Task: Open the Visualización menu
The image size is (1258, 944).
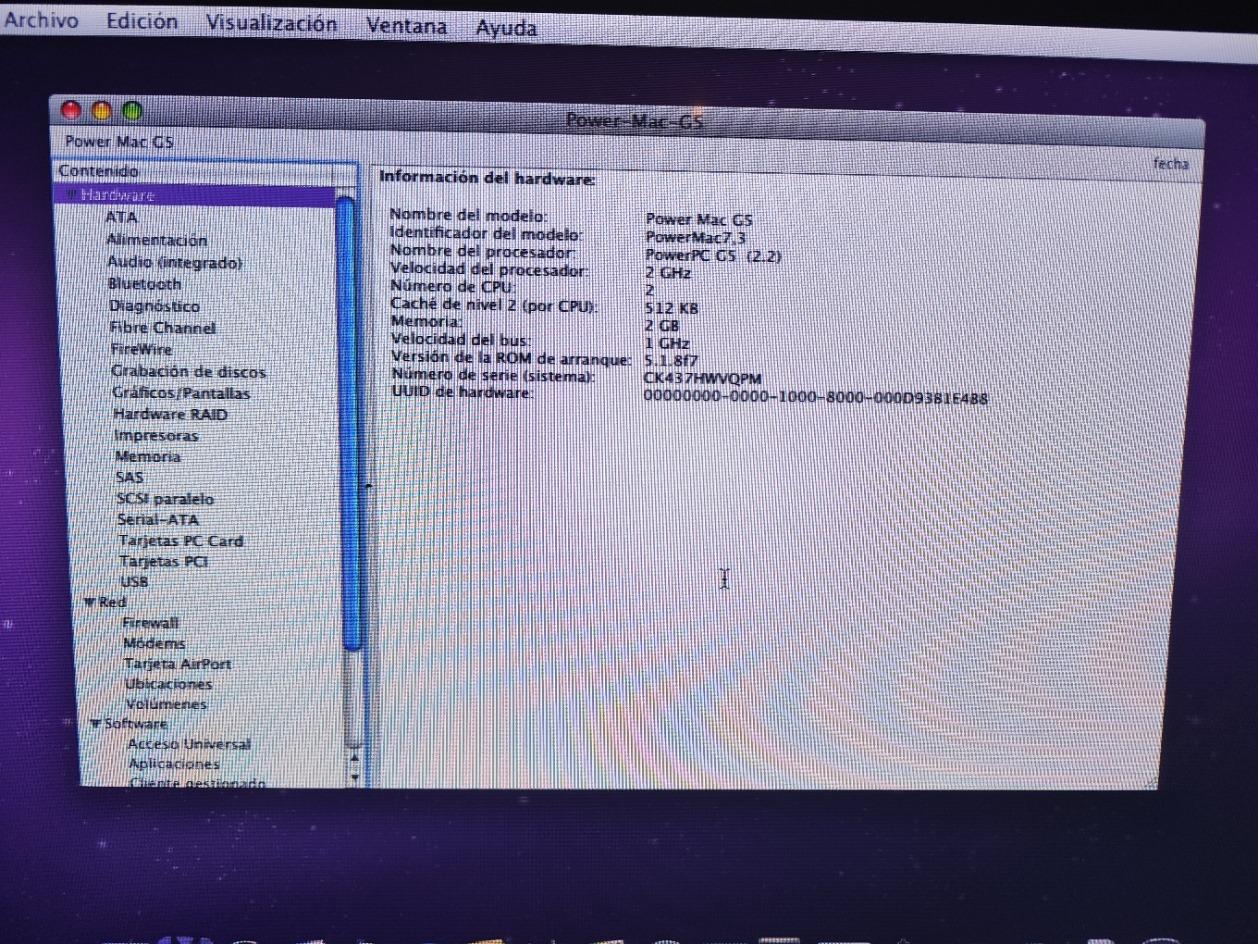Action: click(x=271, y=24)
